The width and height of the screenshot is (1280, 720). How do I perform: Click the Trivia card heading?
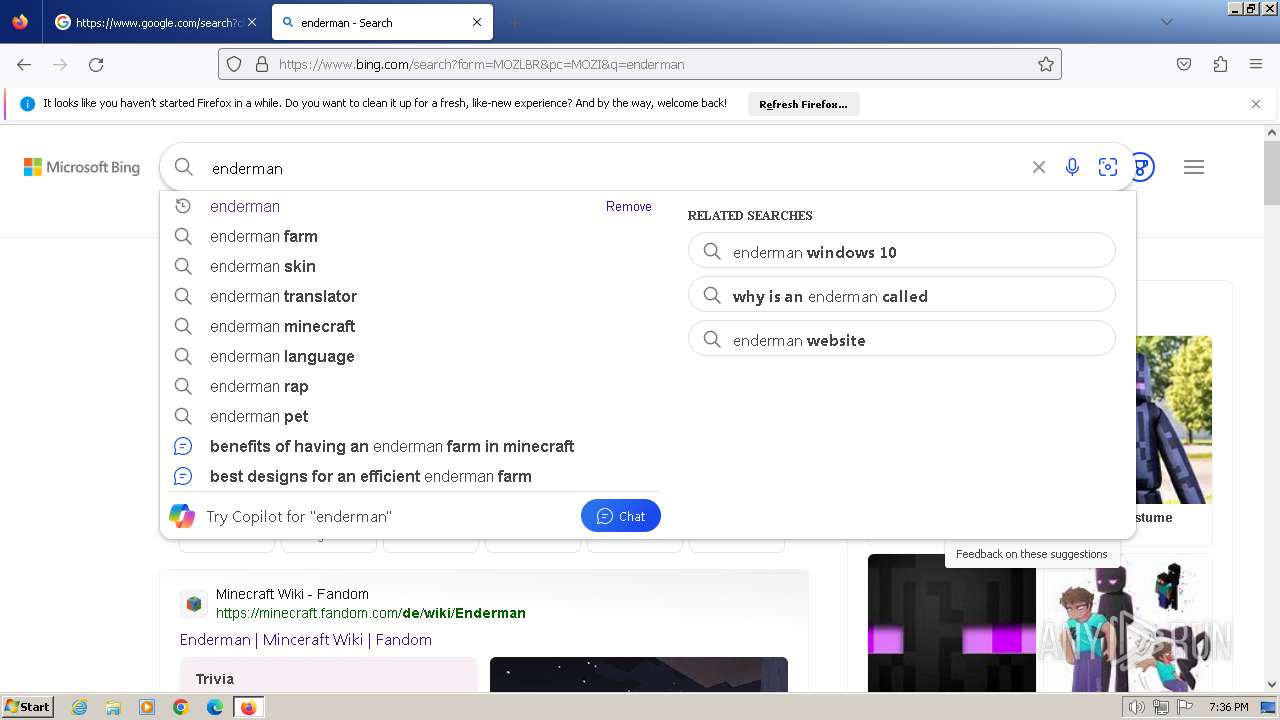tap(215, 679)
